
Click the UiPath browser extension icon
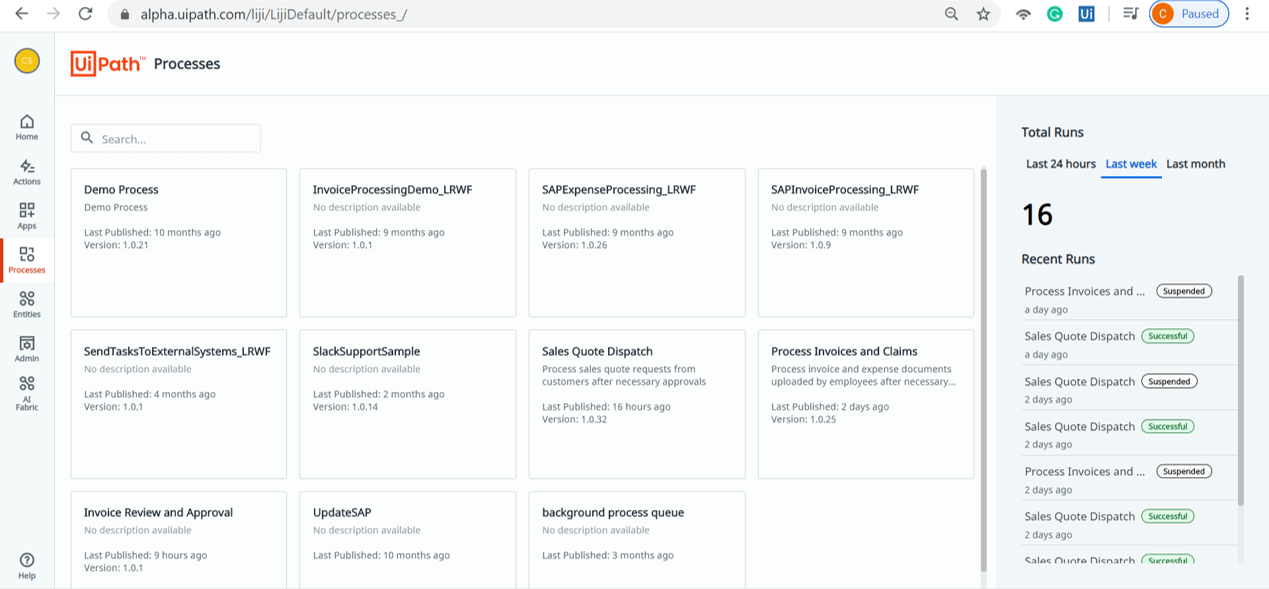point(1086,14)
